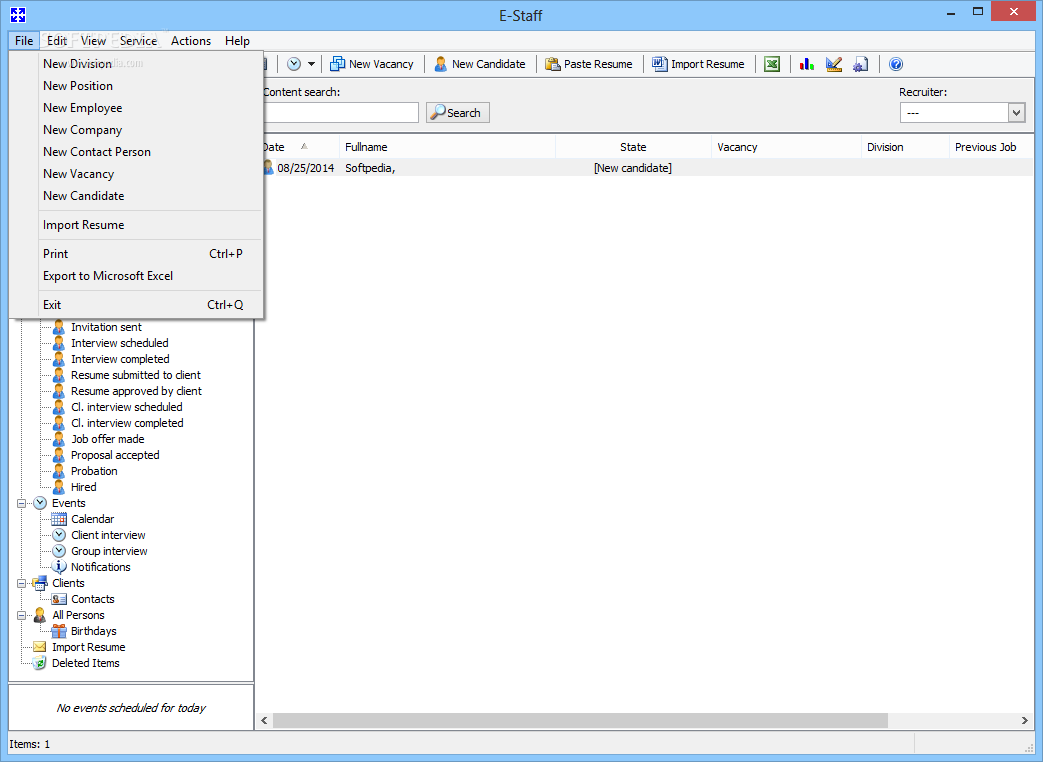Screen dimensions: 1043x762
Task: Click Birthdays gift icon
Action: point(59,631)
